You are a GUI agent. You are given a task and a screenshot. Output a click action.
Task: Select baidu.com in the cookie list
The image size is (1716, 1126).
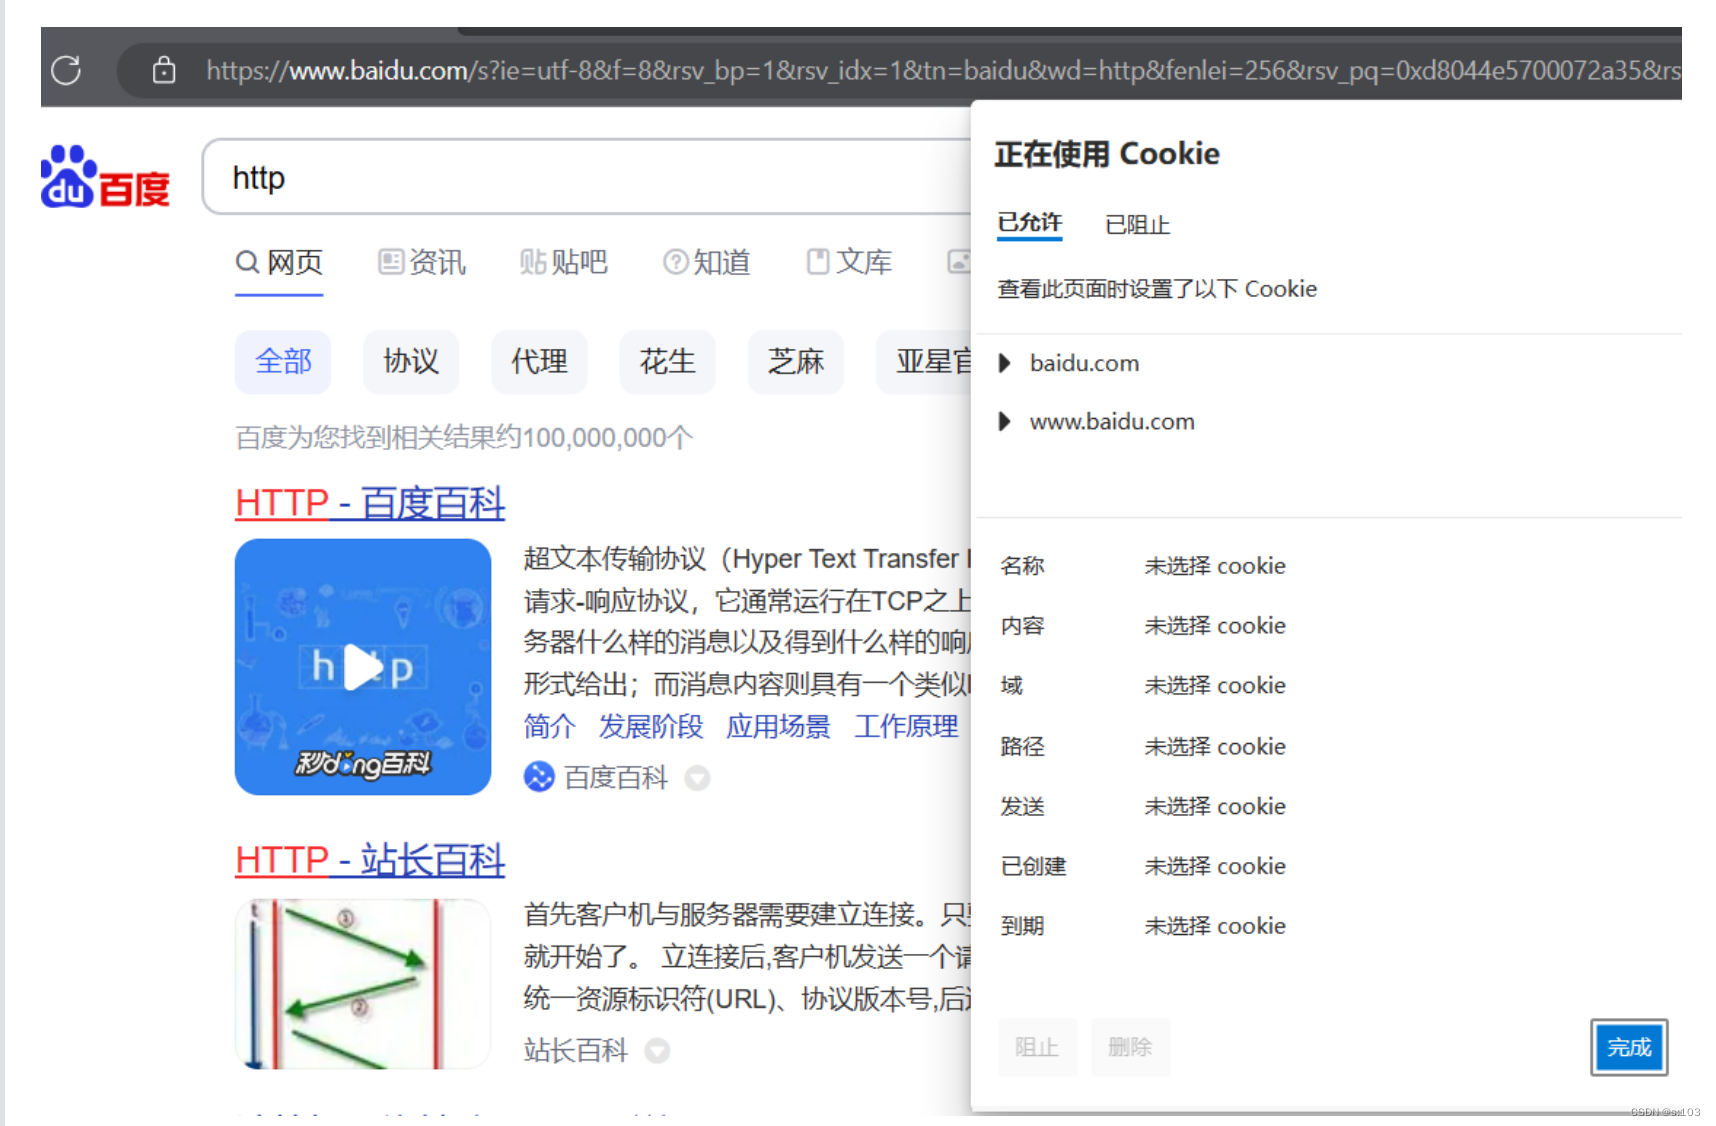click(1084, 363)
